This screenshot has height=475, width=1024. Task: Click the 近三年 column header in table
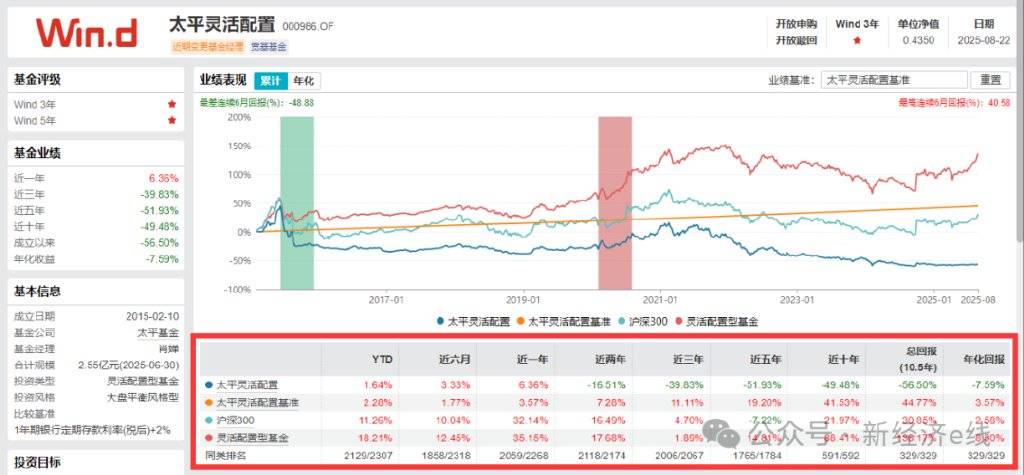point(689,359)
